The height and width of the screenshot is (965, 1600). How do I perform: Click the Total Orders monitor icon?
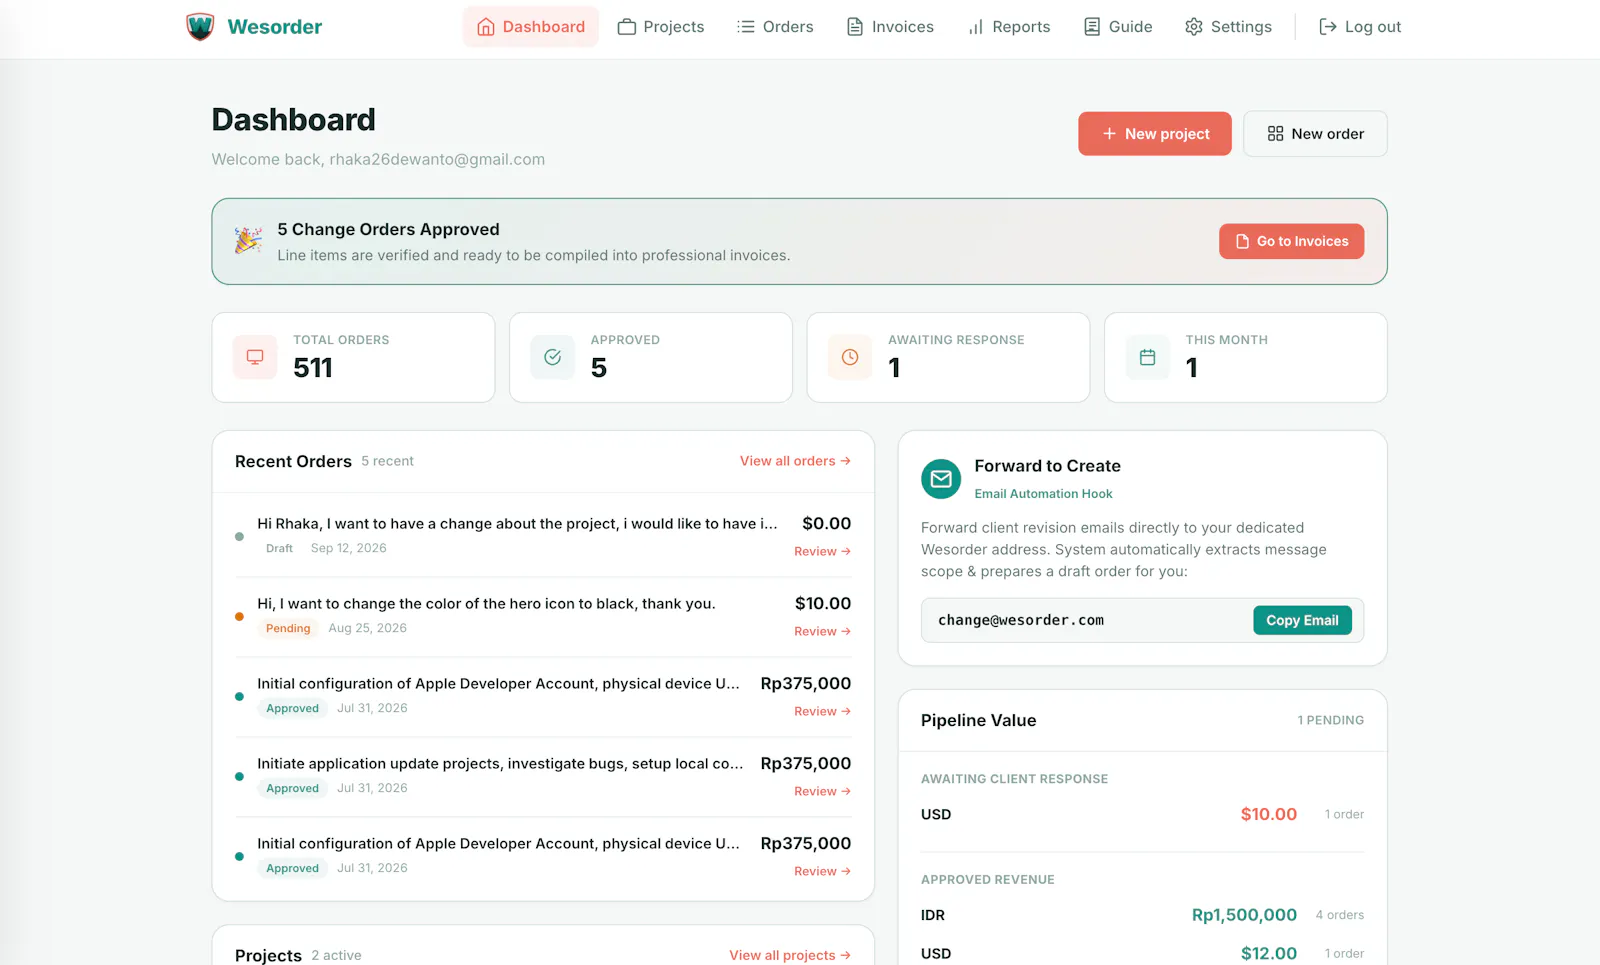click(x=255, y=357)
